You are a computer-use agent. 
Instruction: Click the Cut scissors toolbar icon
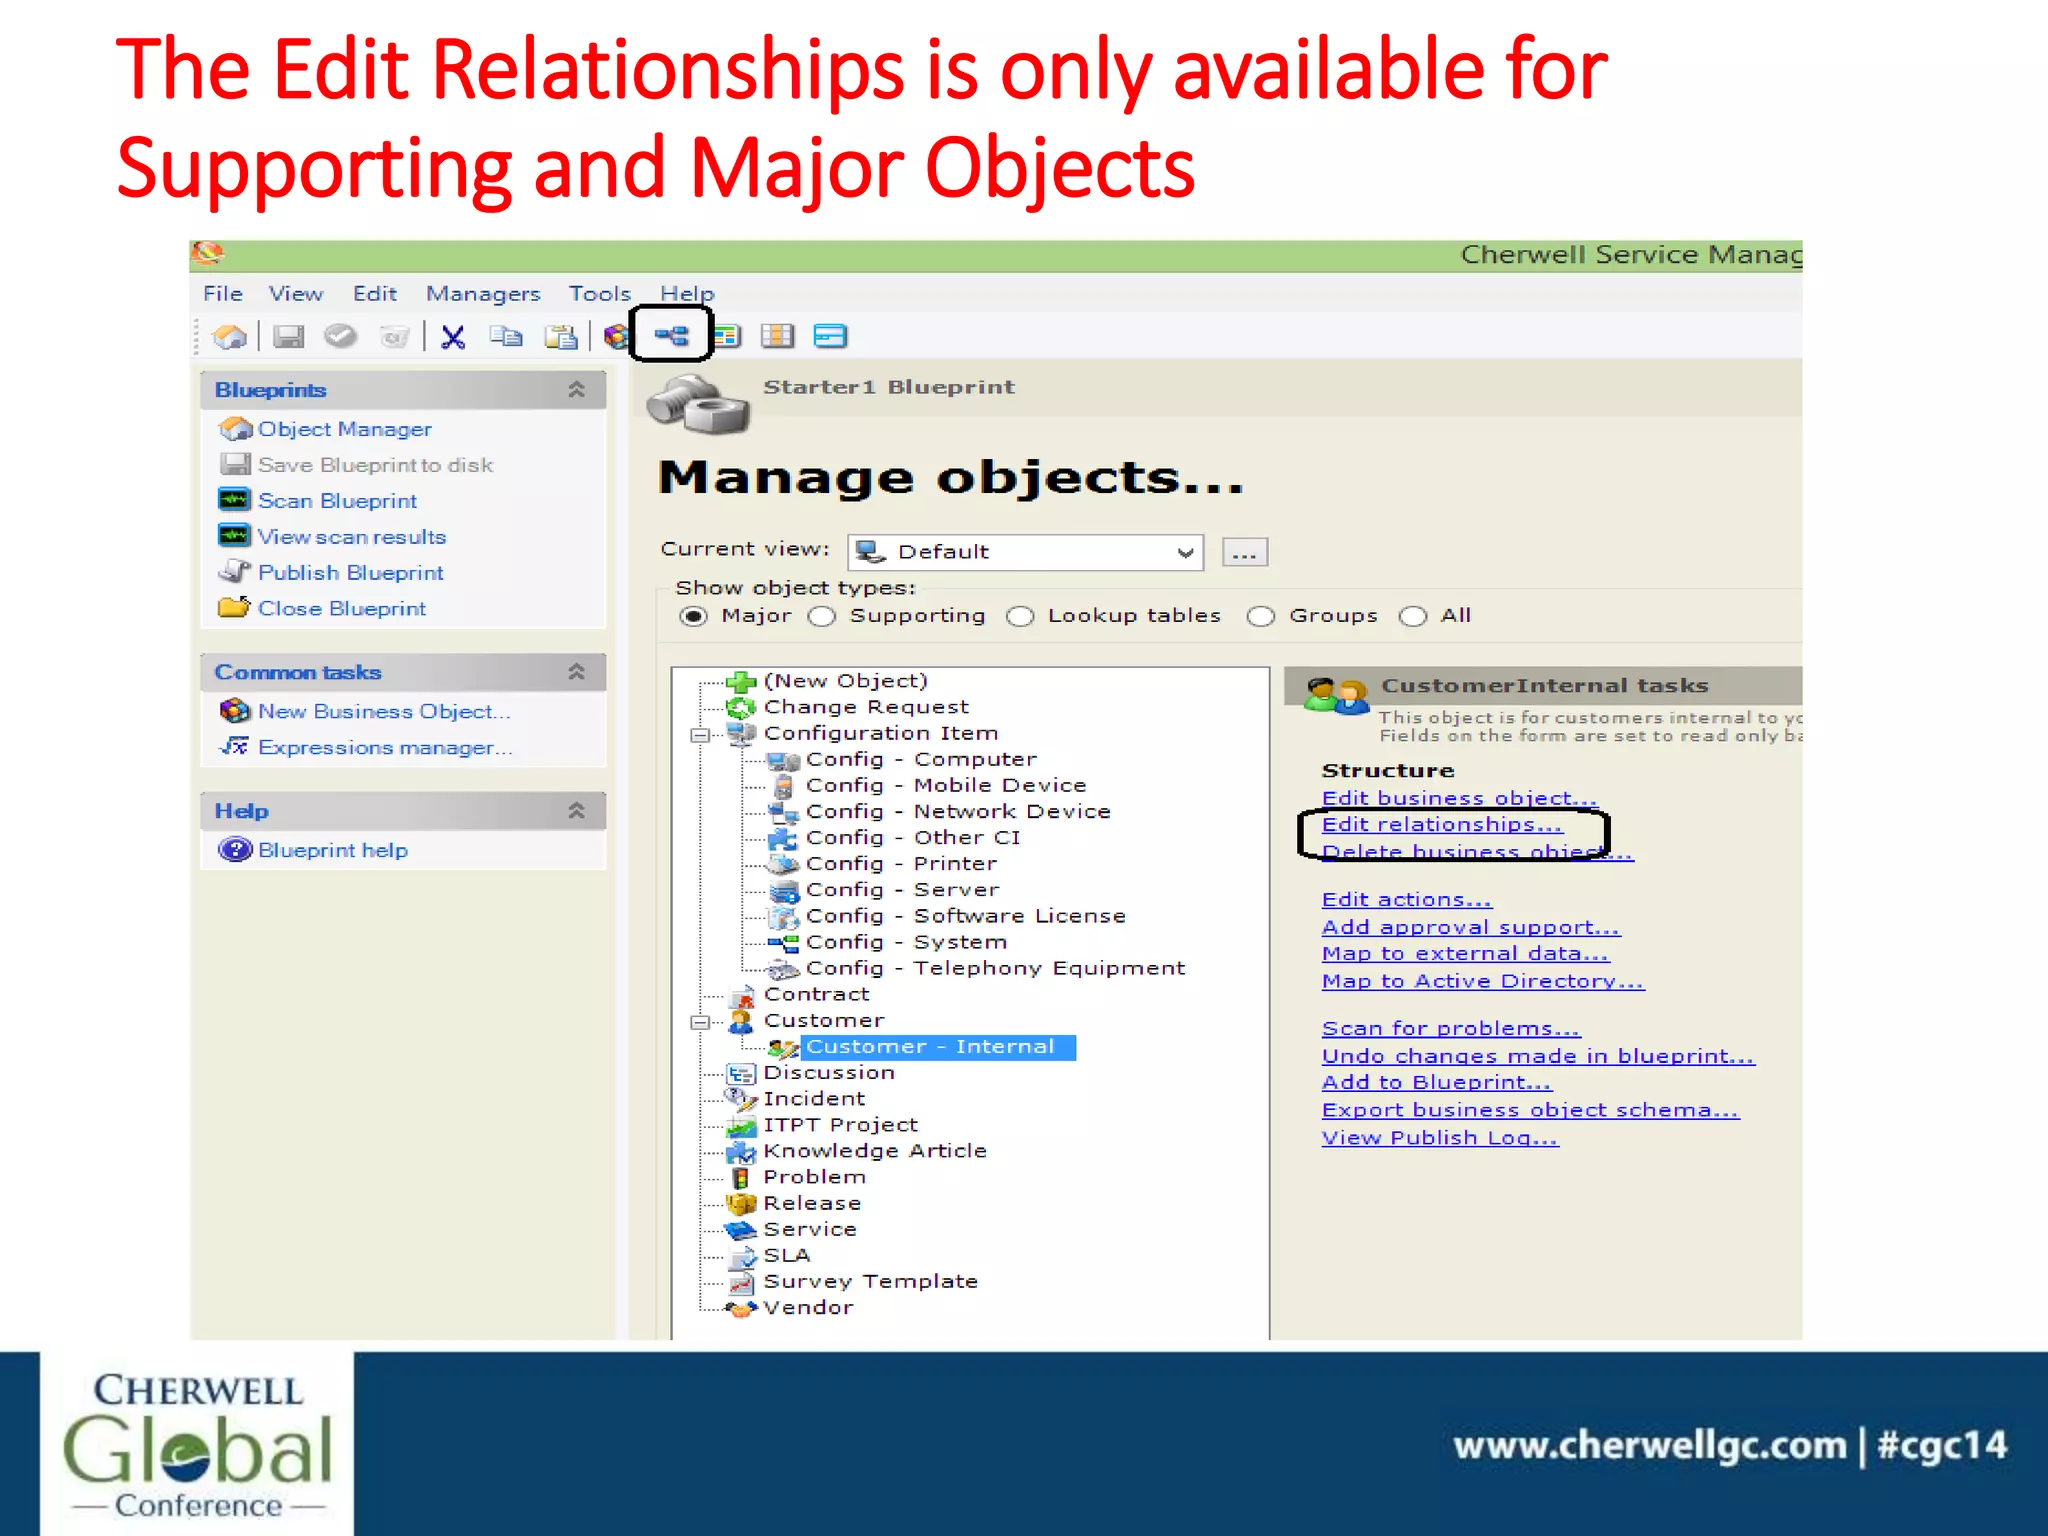pyautogui.click(x=453, y=337)
